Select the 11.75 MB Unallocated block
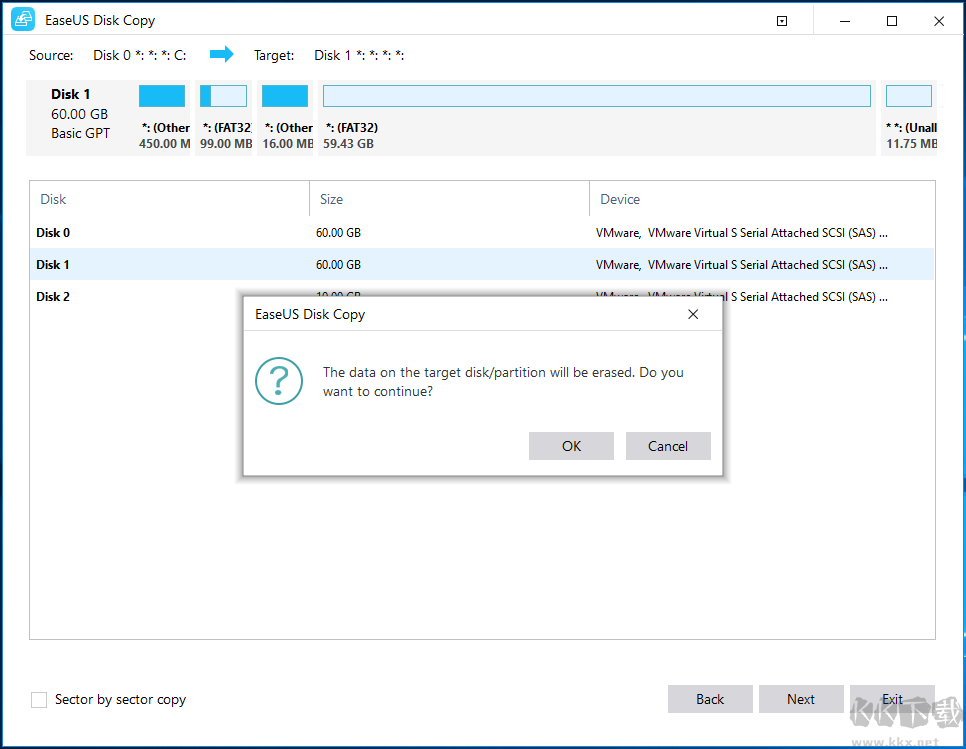The image size is (966, 749). 908,95
